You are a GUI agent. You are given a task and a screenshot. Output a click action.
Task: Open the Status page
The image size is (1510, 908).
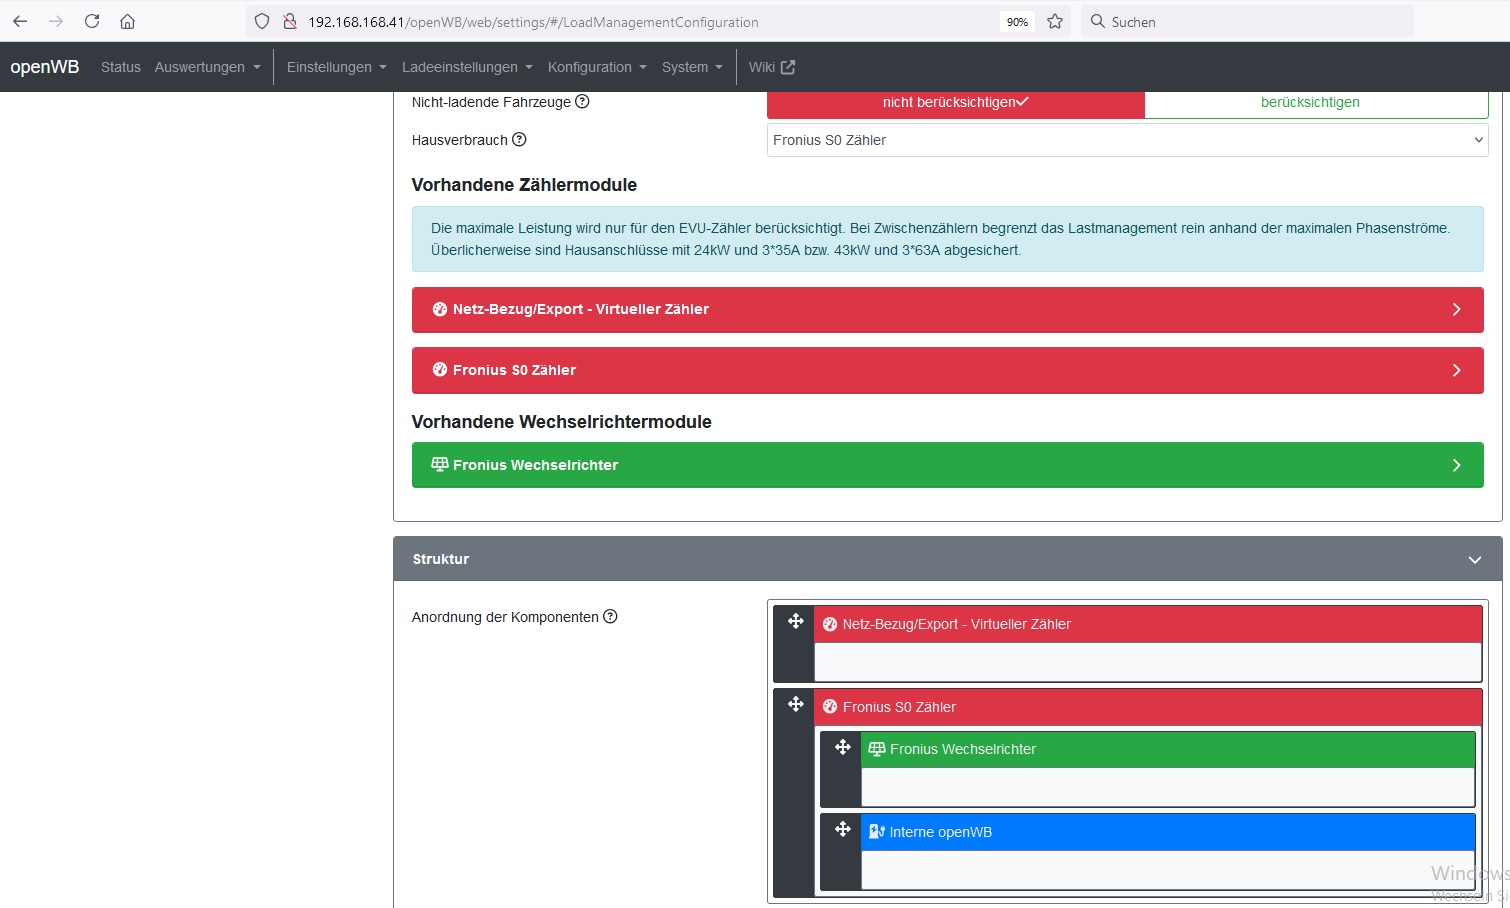point(121,67)
